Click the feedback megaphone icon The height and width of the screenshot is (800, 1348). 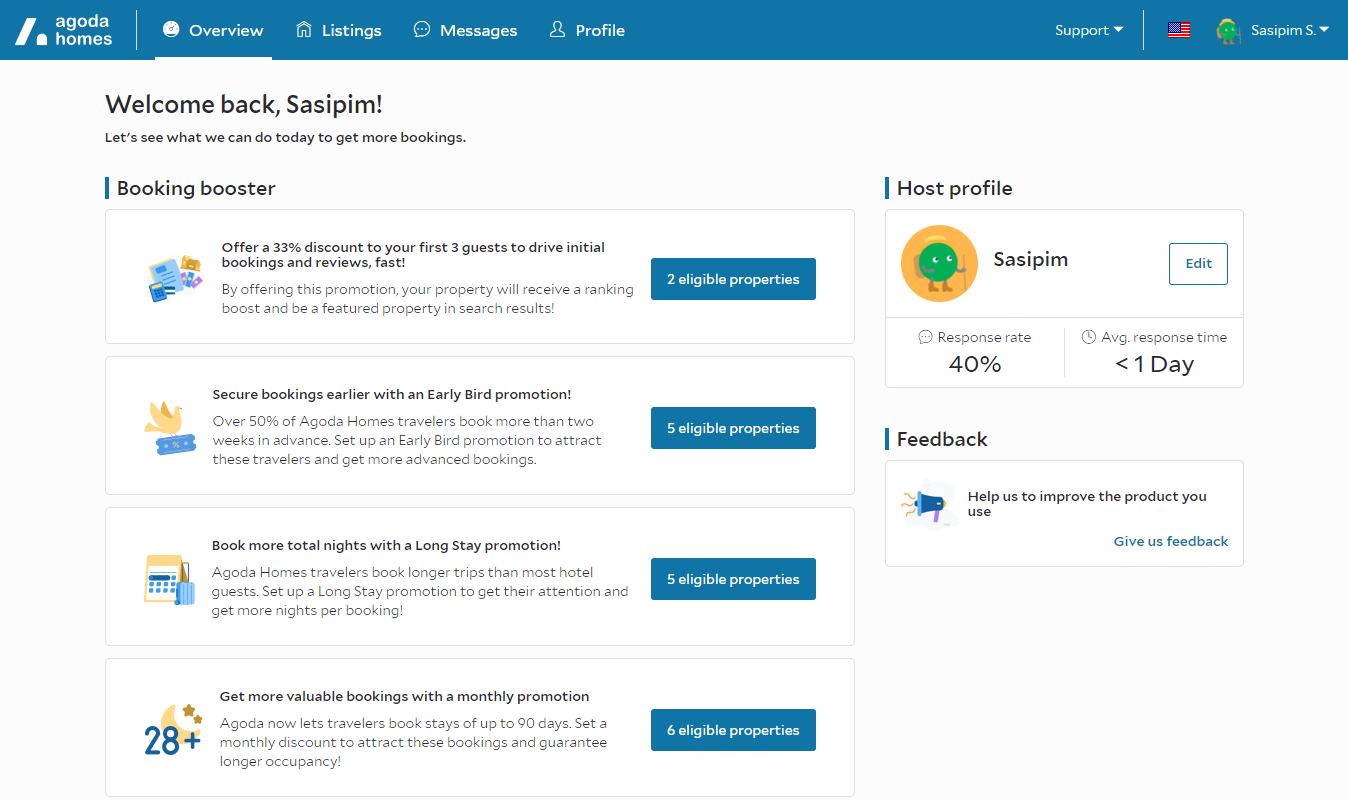(x=927, y=505)
